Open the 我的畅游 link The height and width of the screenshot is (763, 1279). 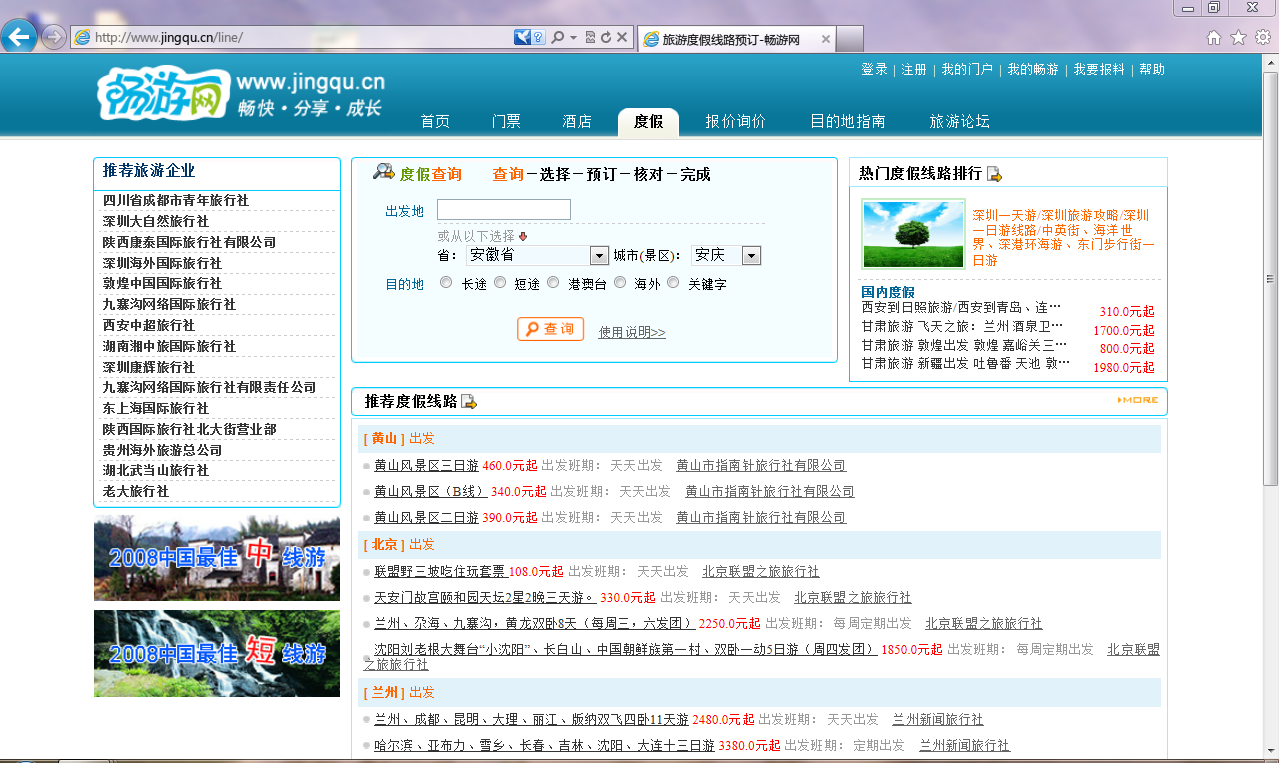[1033, 69]
